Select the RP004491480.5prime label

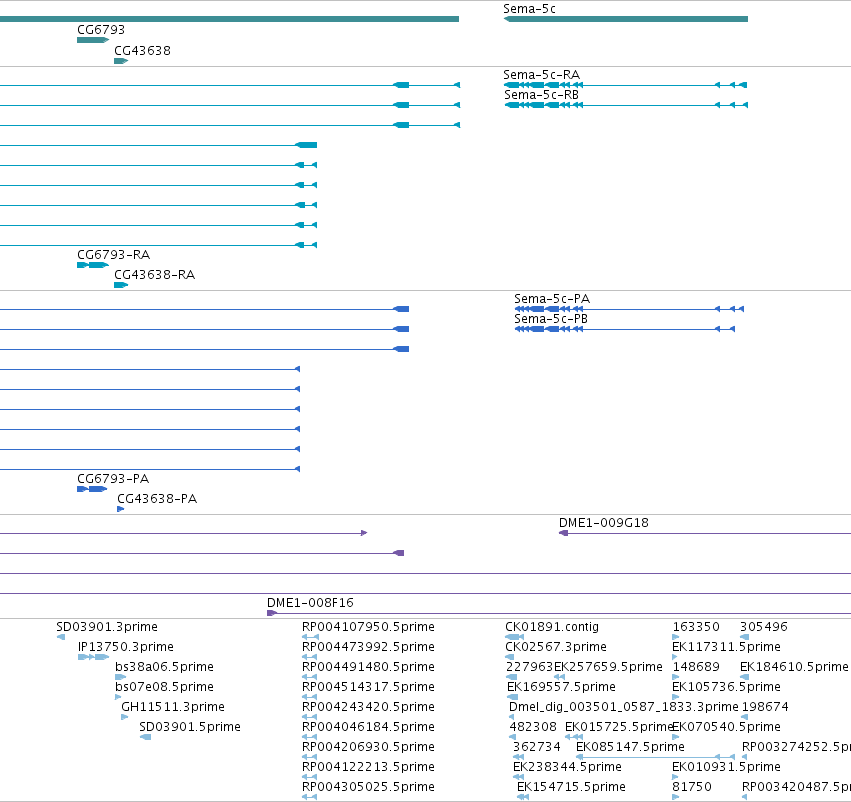pyautogui.click(x=369, y=666)
